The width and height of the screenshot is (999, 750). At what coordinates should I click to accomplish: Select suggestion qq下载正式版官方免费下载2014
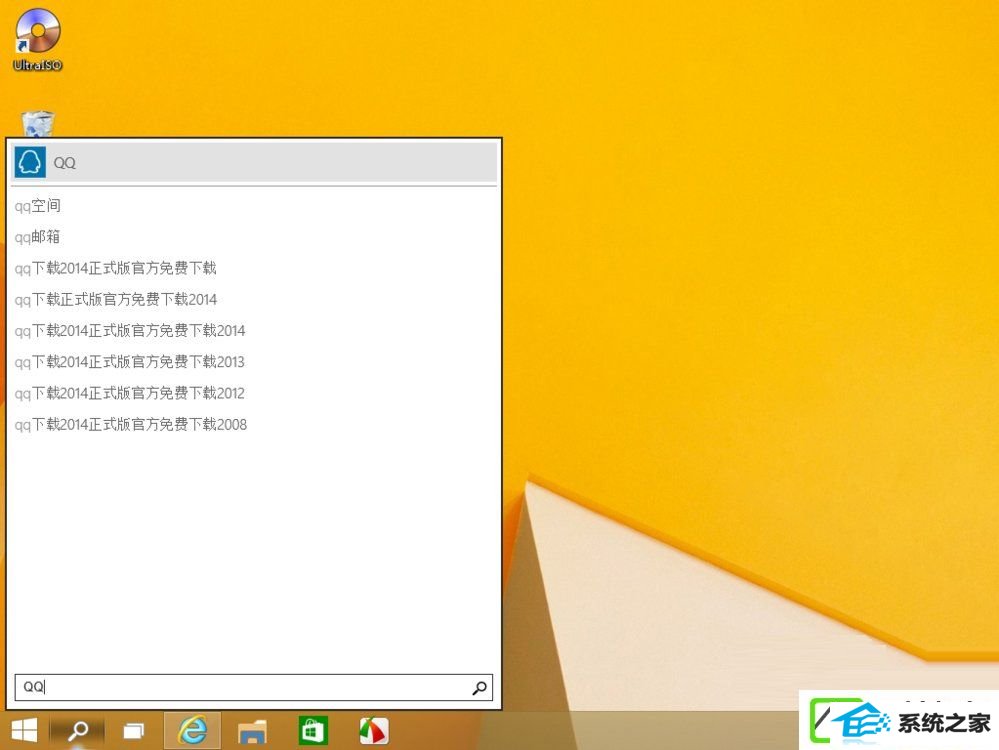click(115, 299)
